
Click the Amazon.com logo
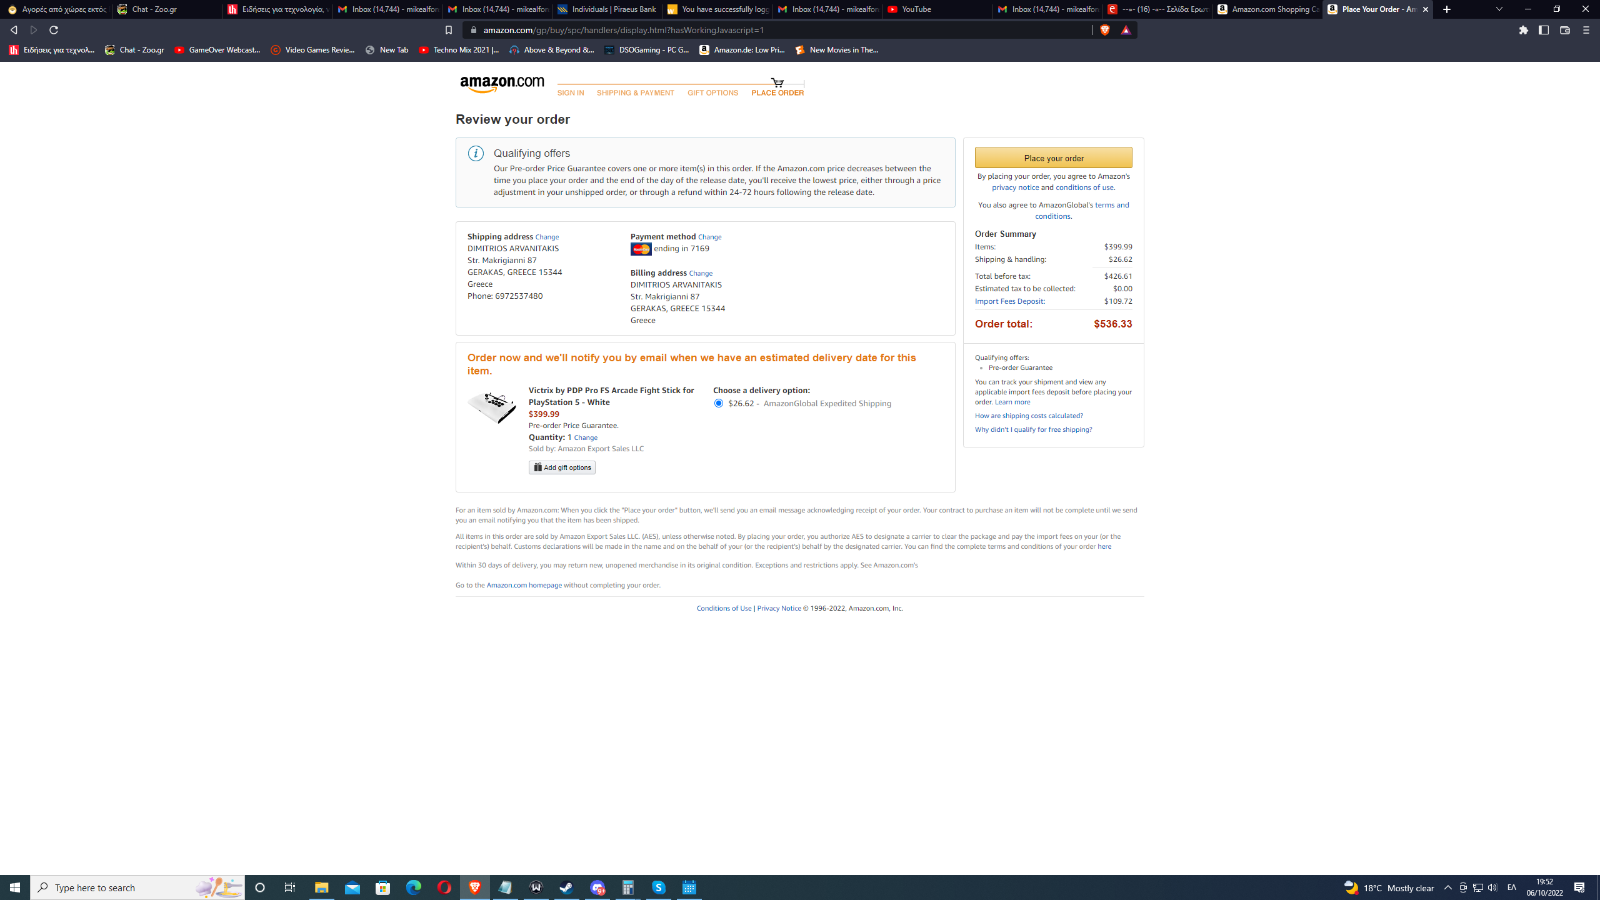(502, 84)
